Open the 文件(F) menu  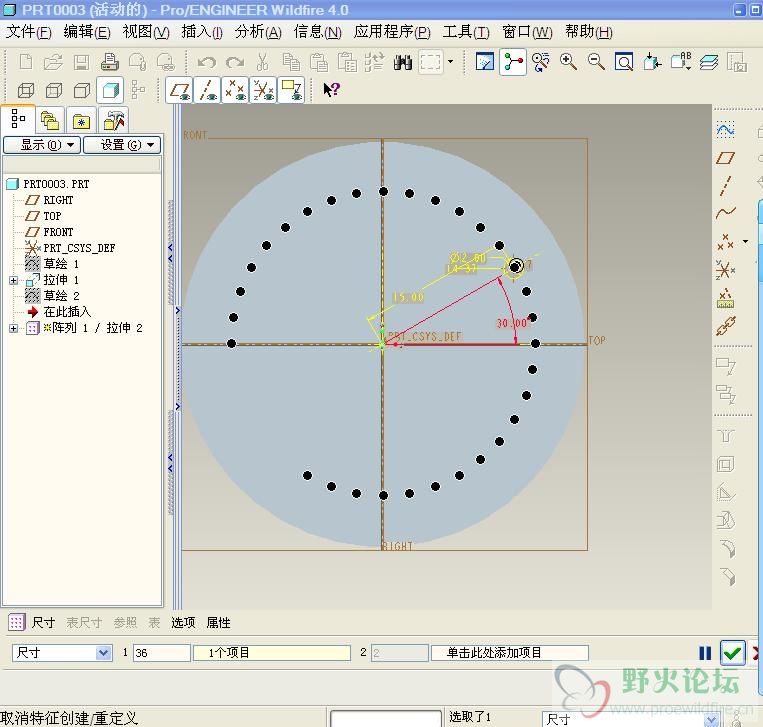coord(29,32)
